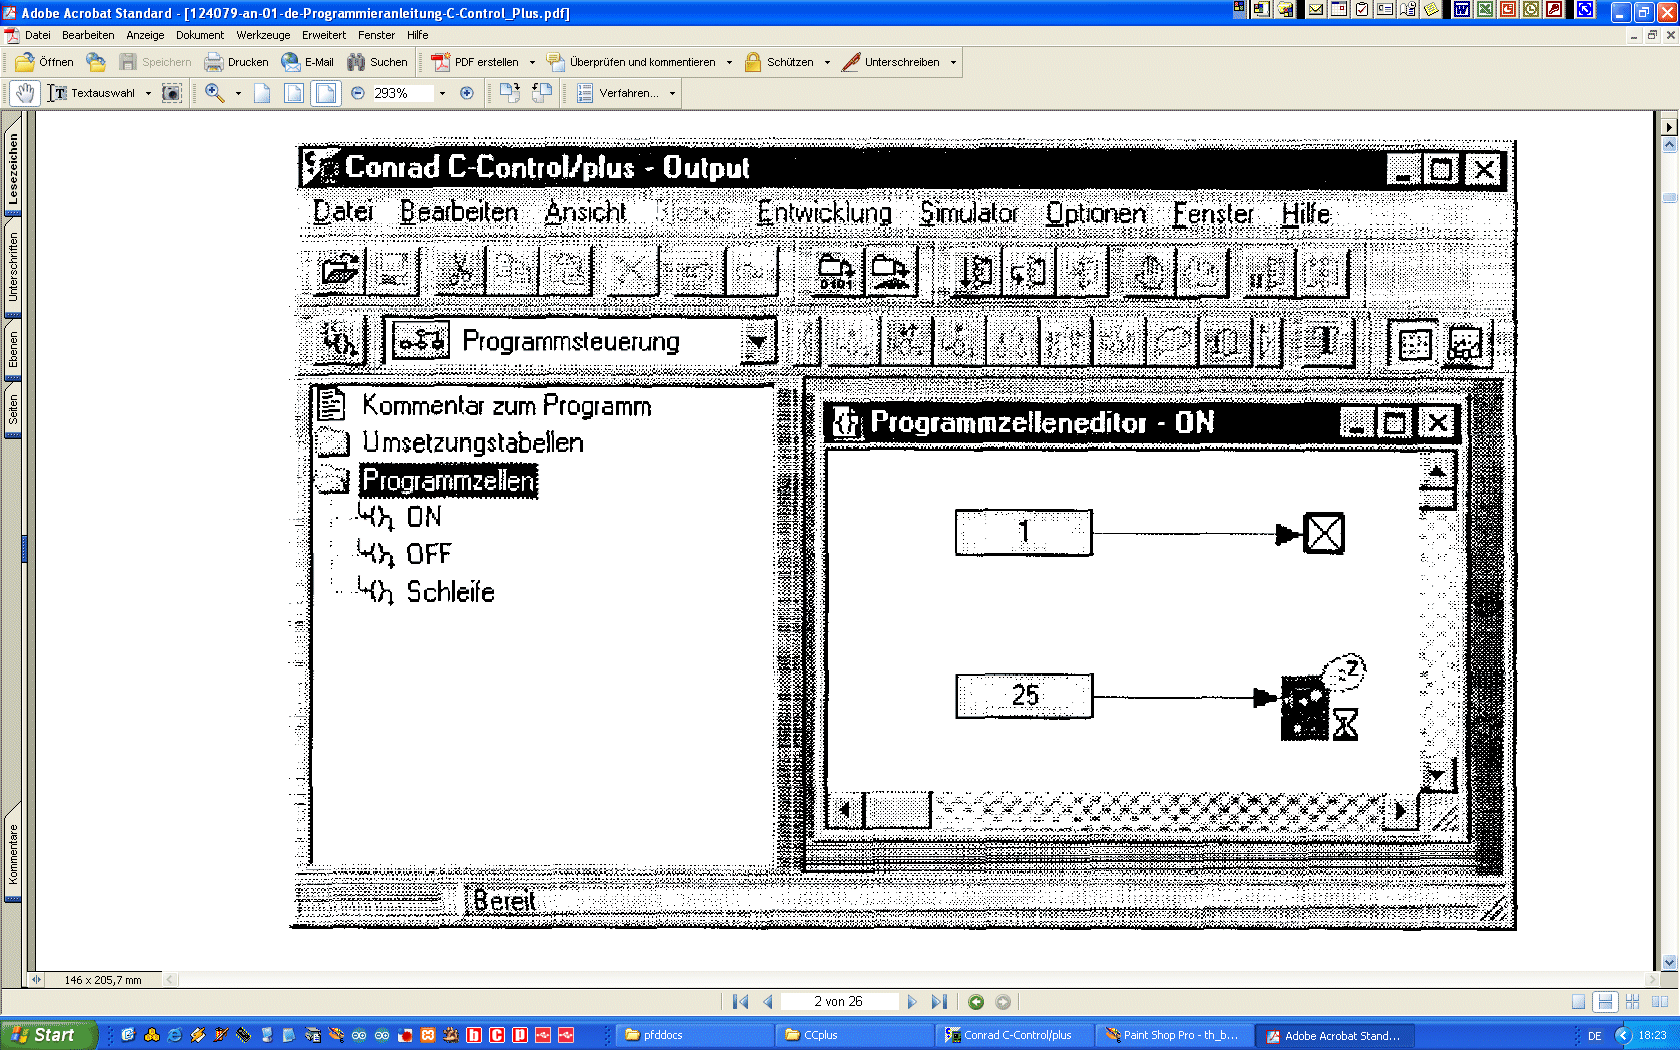The height and width of the screenshot is (1050, 1680).
Task: Select the Zoom-in magnifier tool
Action: click(x=215, y=93)
